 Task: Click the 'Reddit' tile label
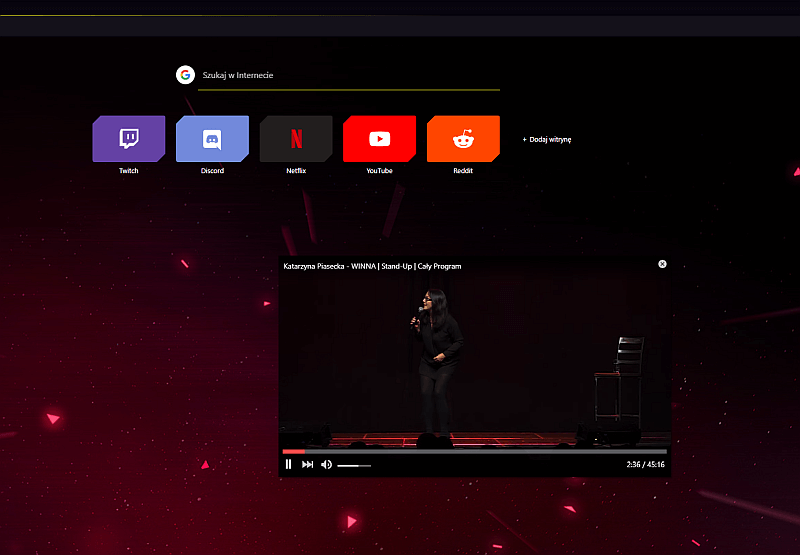[x=463, y=171]
